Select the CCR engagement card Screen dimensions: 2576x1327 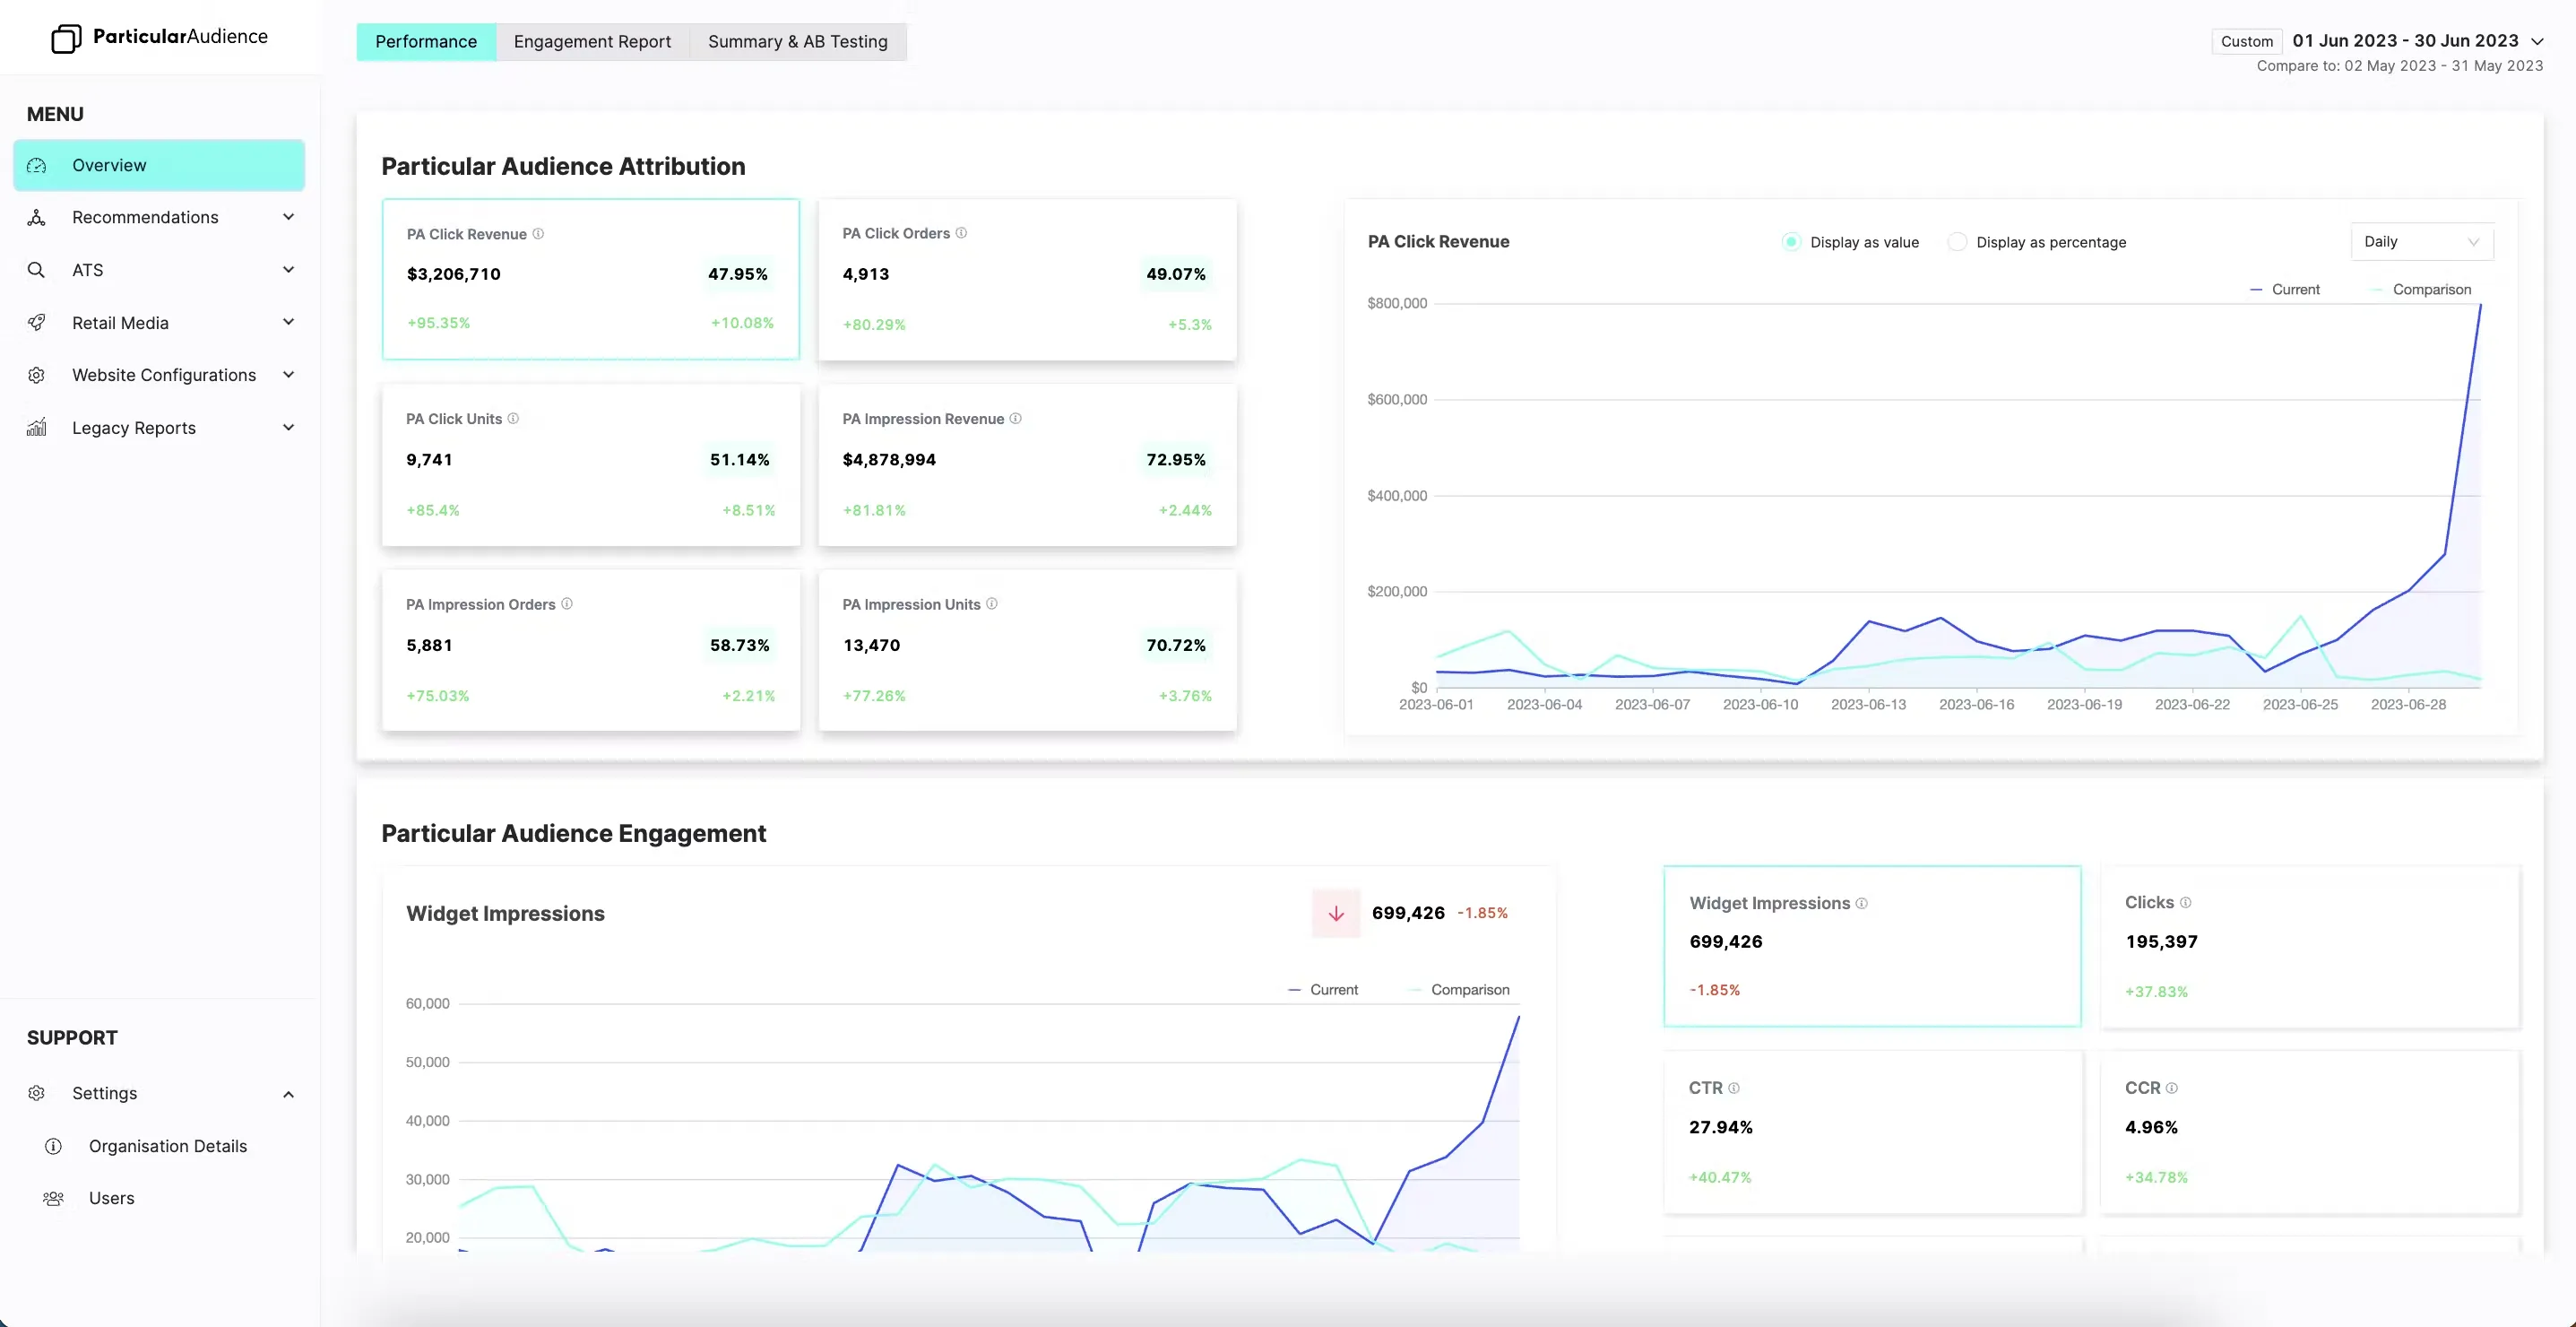(2310, 1132)
